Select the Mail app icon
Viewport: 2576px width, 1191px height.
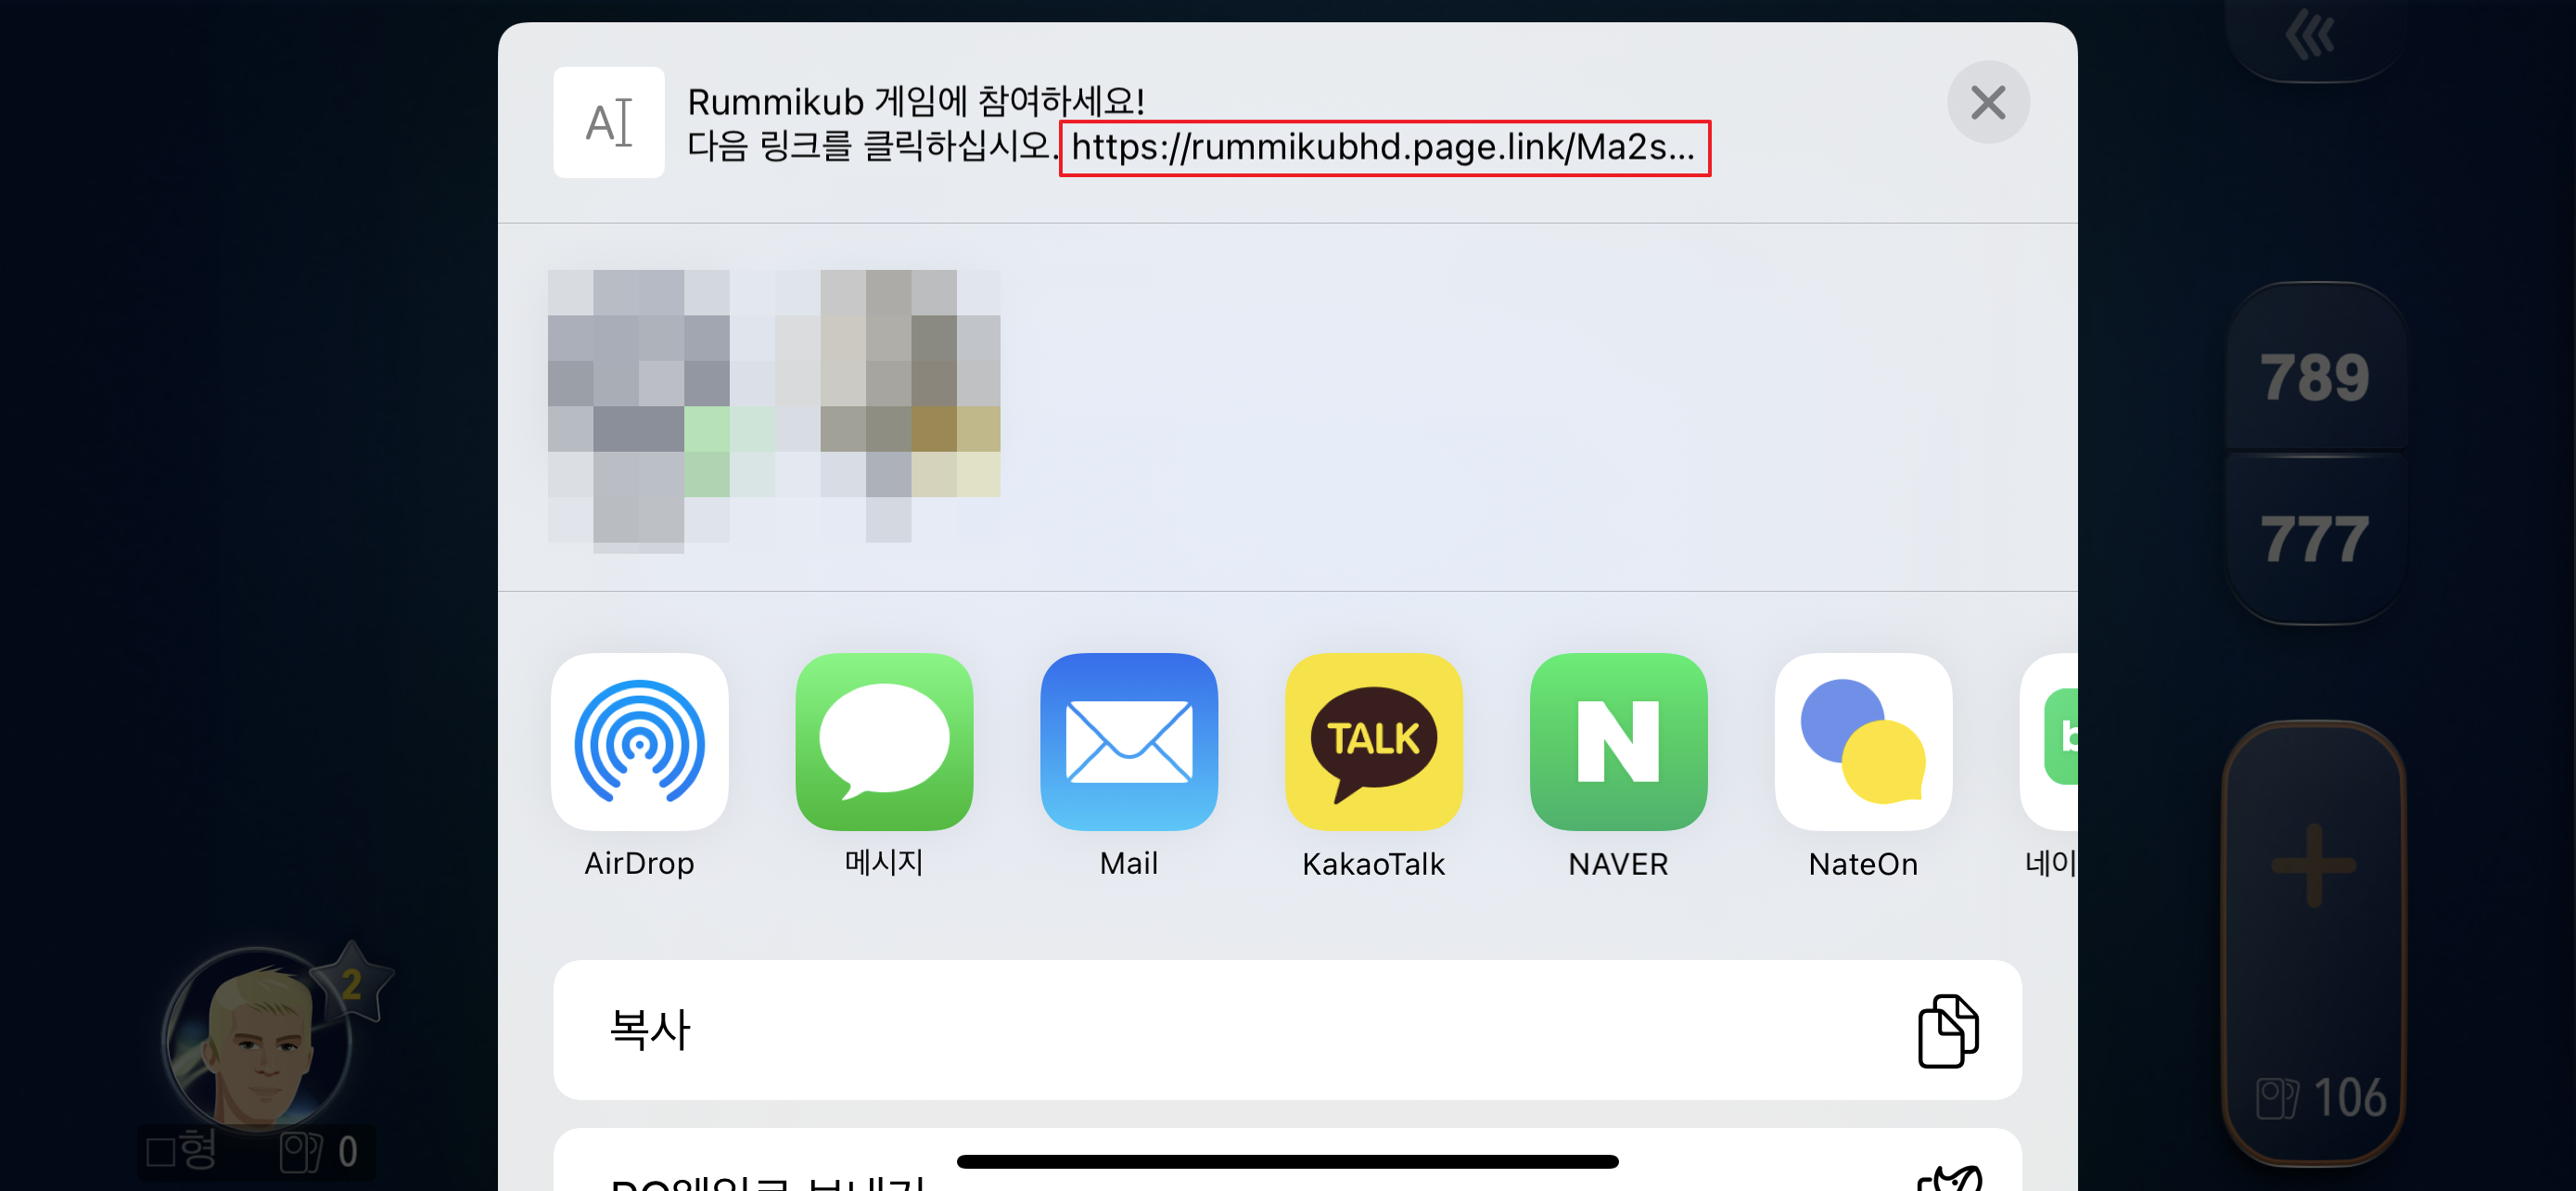point(1128,742)
